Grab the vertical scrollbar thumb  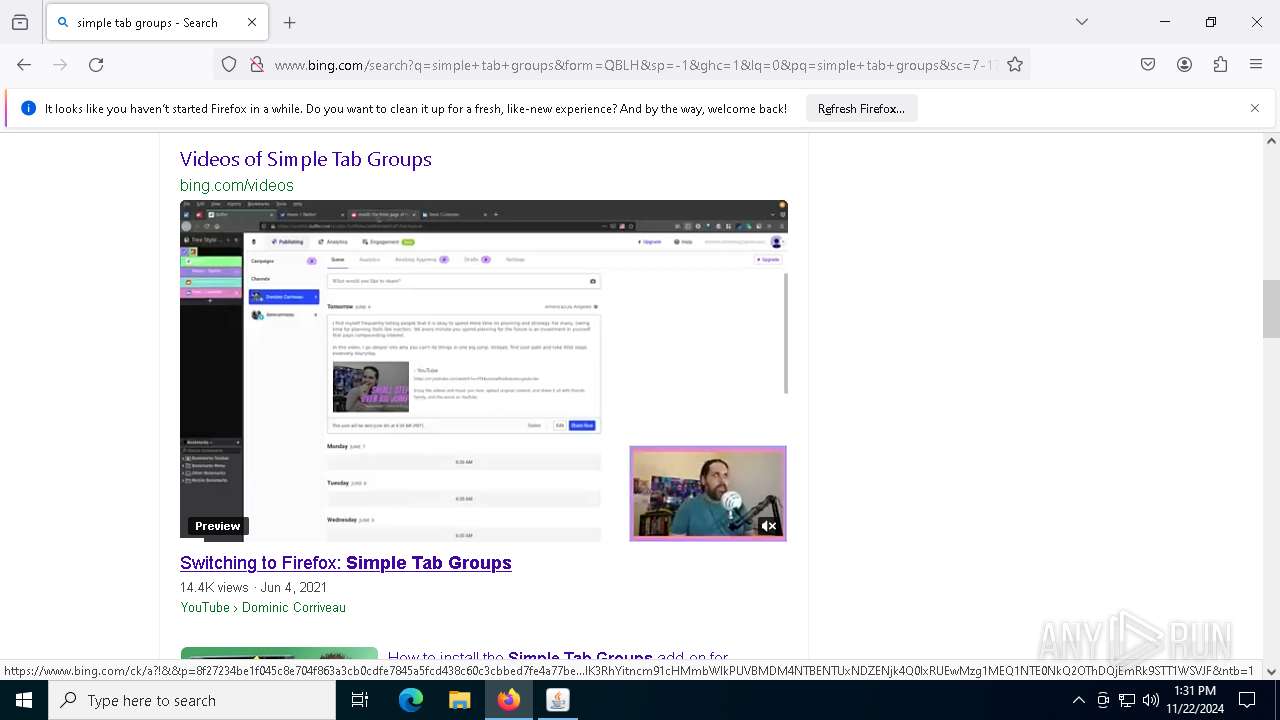(x=1271, y=310)
